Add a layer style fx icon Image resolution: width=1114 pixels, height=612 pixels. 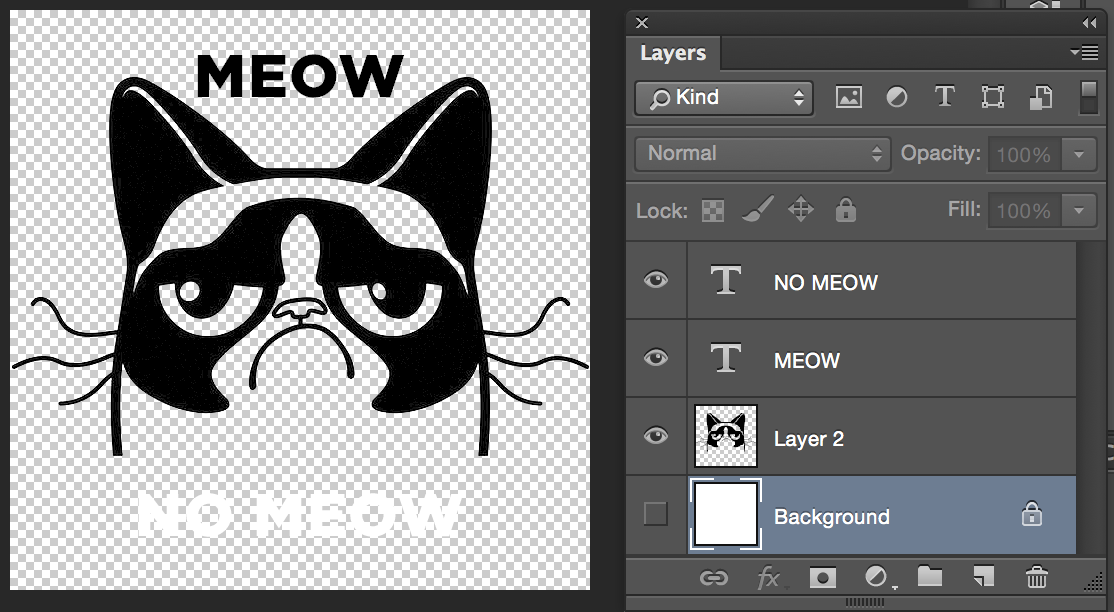(769, 577)
